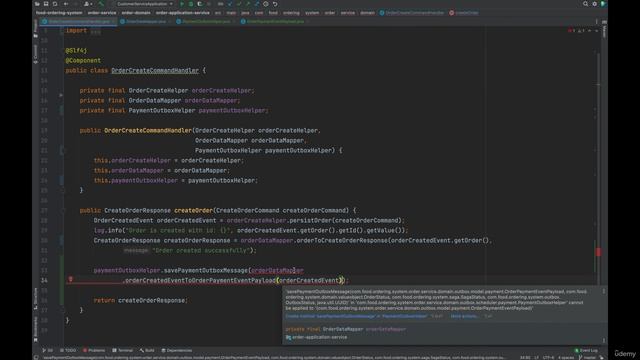Click the Run with Coverage icon
Image resolution: width=640 pixels, height=360 pixels.
200,4
